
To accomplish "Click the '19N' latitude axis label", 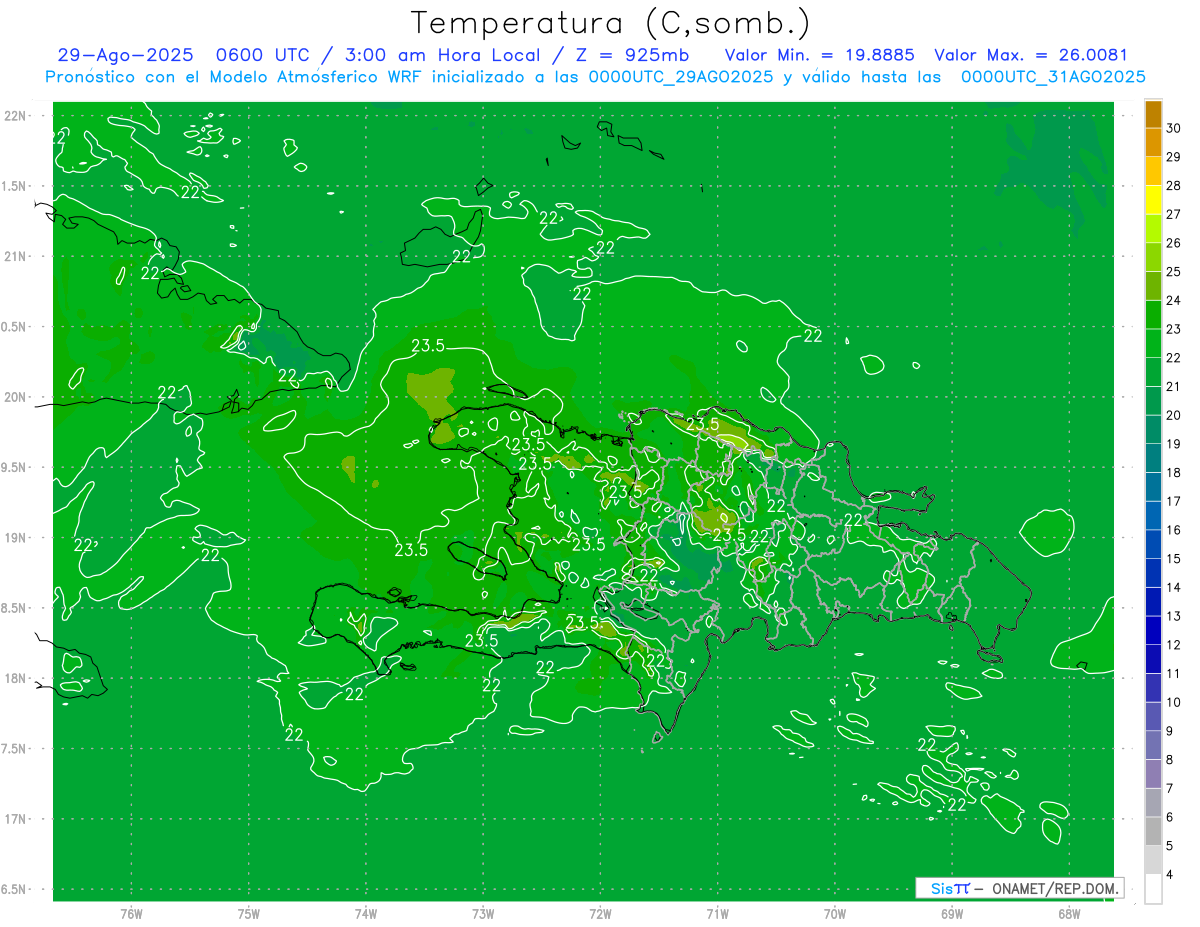I will (17, 538).
